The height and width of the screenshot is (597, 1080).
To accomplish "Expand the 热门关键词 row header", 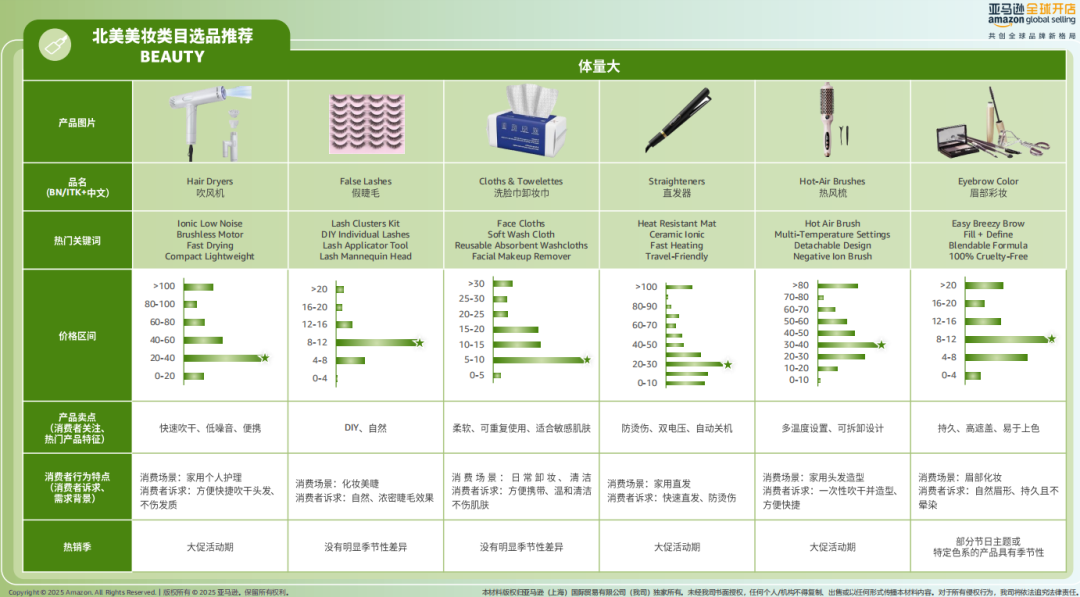I will coord(77,240).
